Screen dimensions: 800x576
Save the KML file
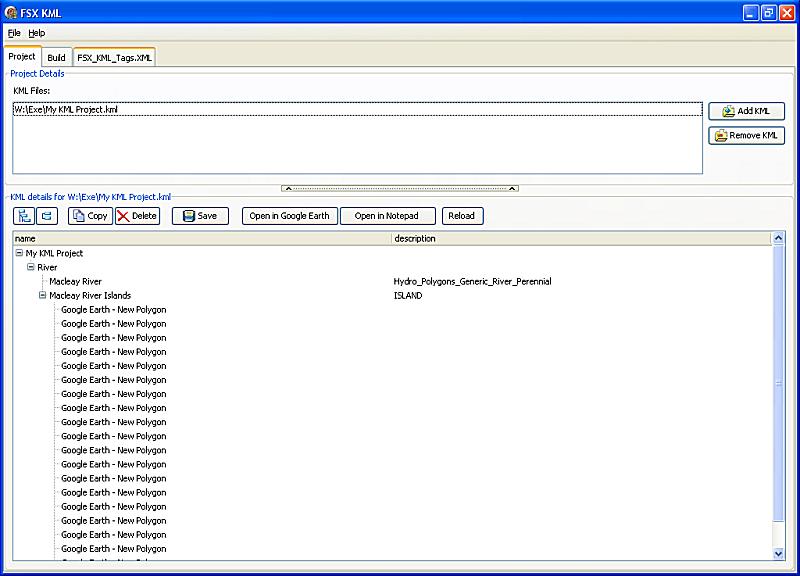pos(200,216)
